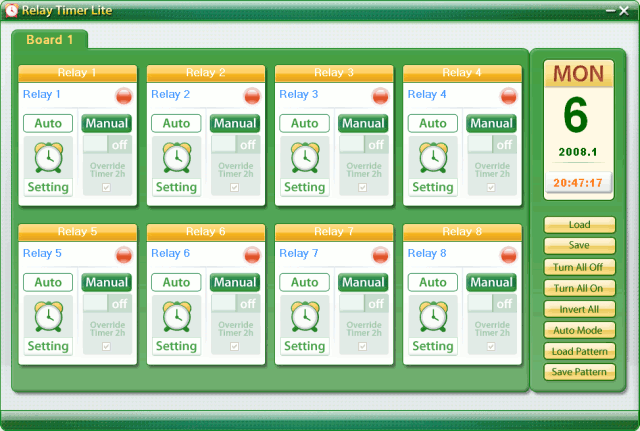Open Relay 7 alarm clock Setting
The image size is (640, 431).
tap(304, 326)
